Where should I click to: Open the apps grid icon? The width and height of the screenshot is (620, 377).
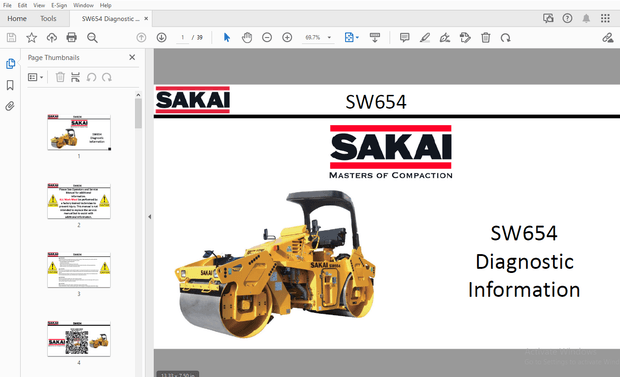coord(605,18)
